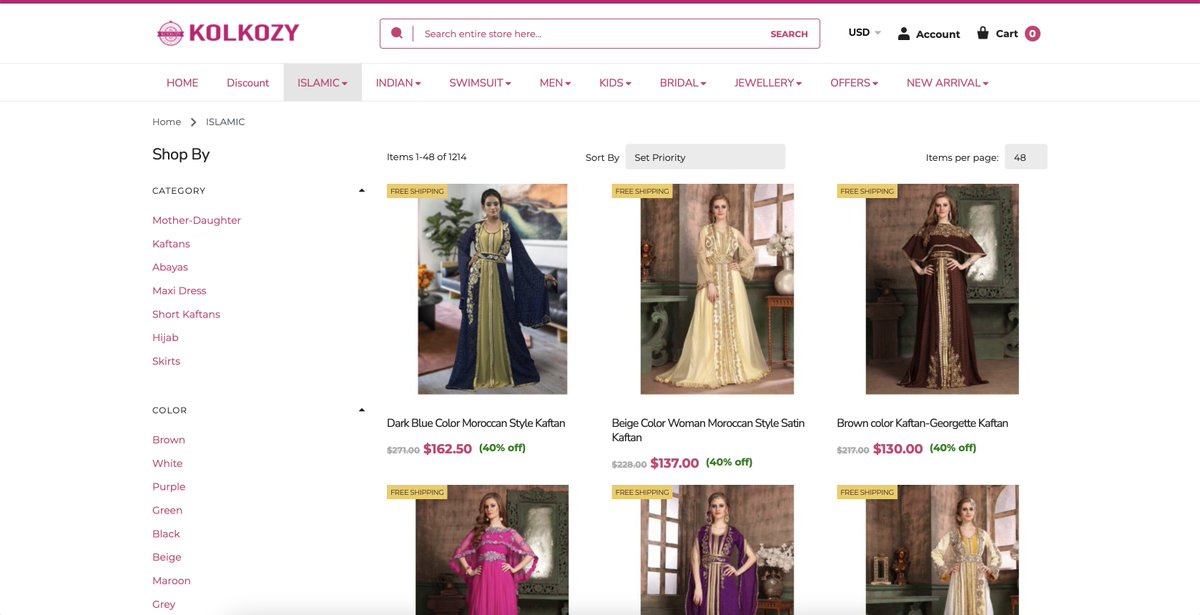Open the KIDS menu
Image resolution: width=1200 pixels, height=615 pixels.
[x=615, y=83]
